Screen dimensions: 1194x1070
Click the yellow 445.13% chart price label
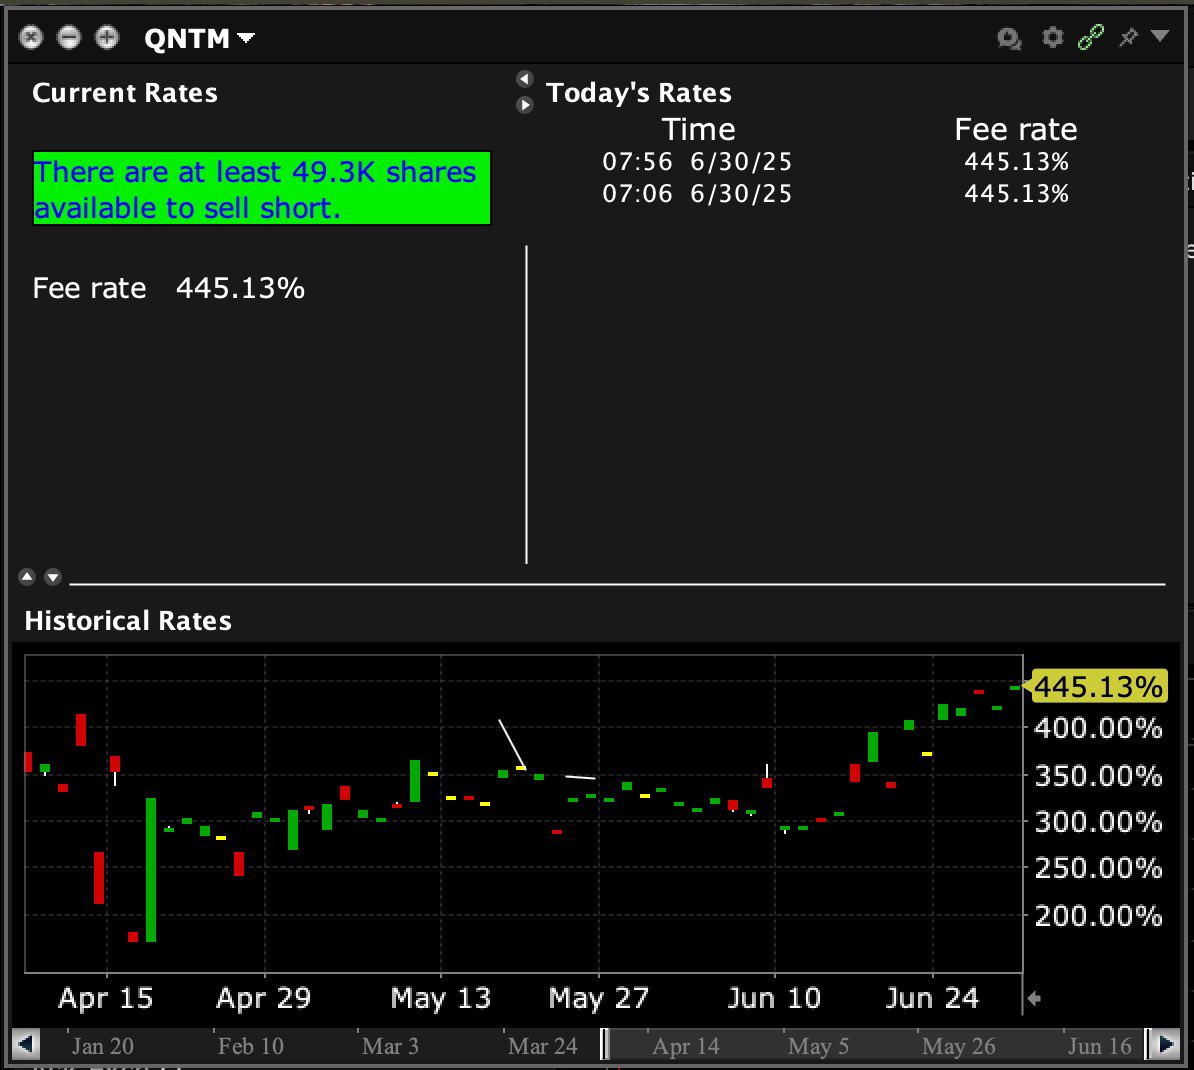tap(1097, 686)
